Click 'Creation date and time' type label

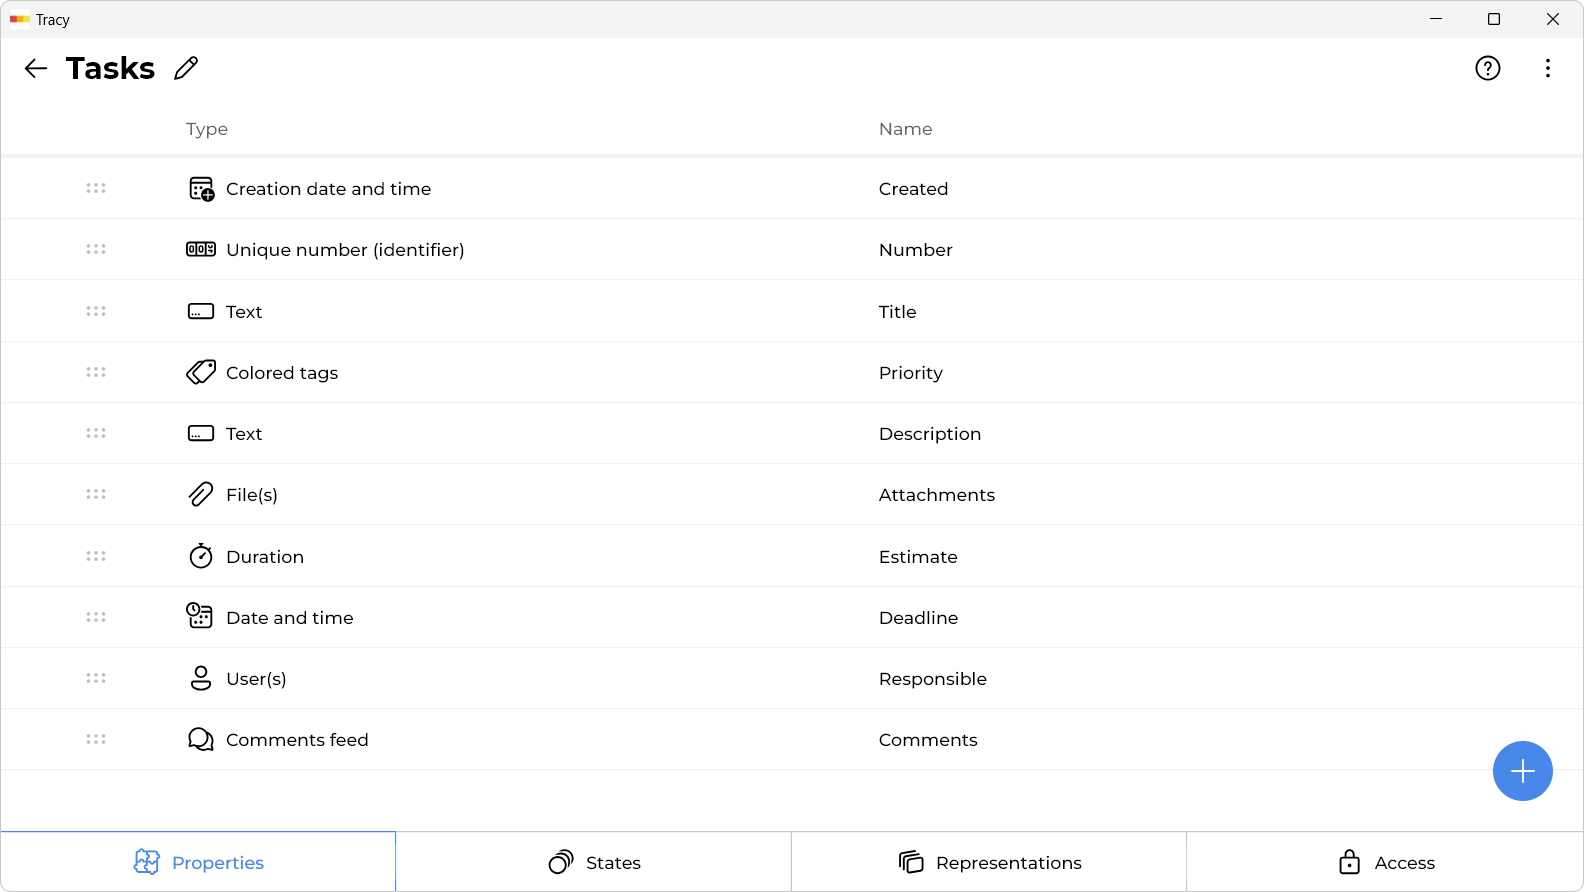tap(328, 189)
